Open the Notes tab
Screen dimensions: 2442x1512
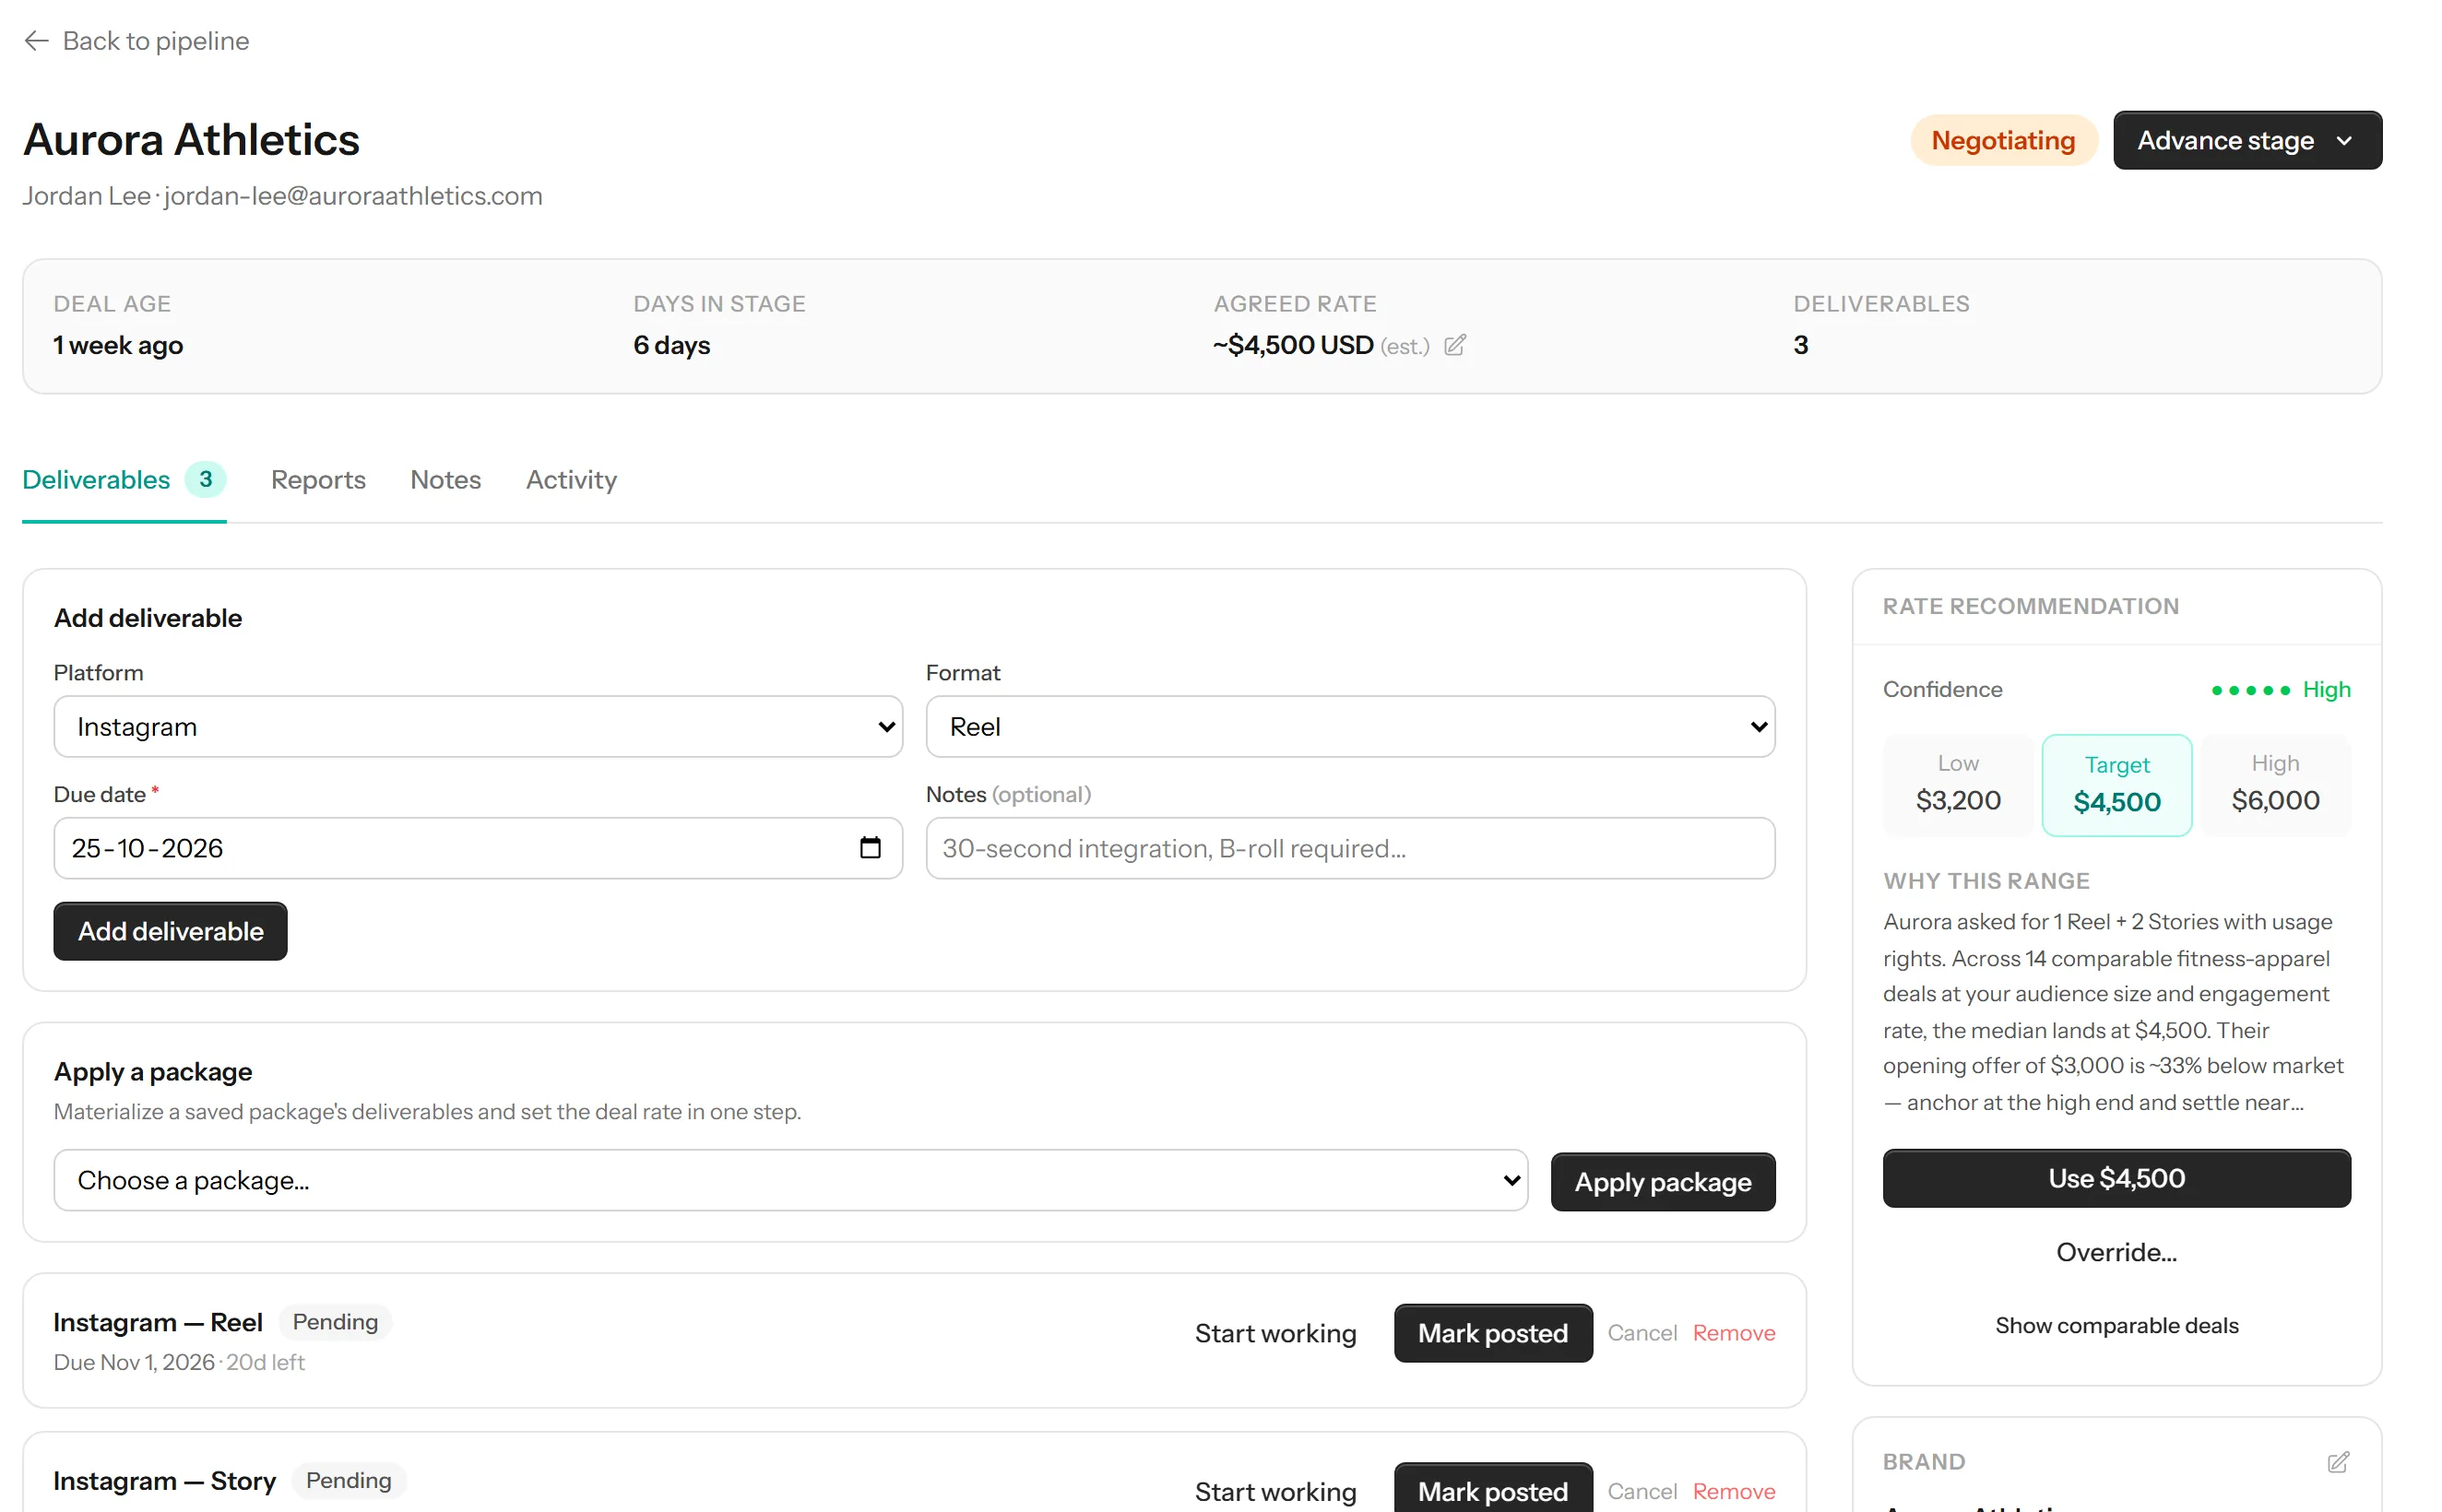446,480
